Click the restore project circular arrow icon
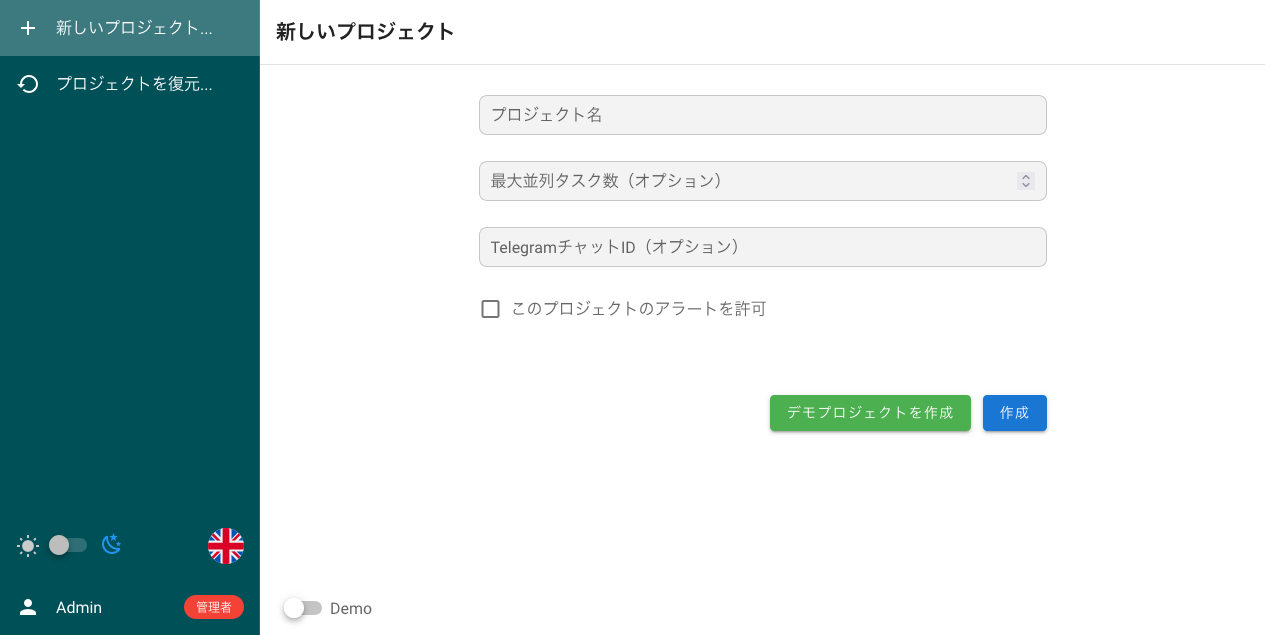The height and width of the screenshot is (635, 1265). click(x=28, y=84)
